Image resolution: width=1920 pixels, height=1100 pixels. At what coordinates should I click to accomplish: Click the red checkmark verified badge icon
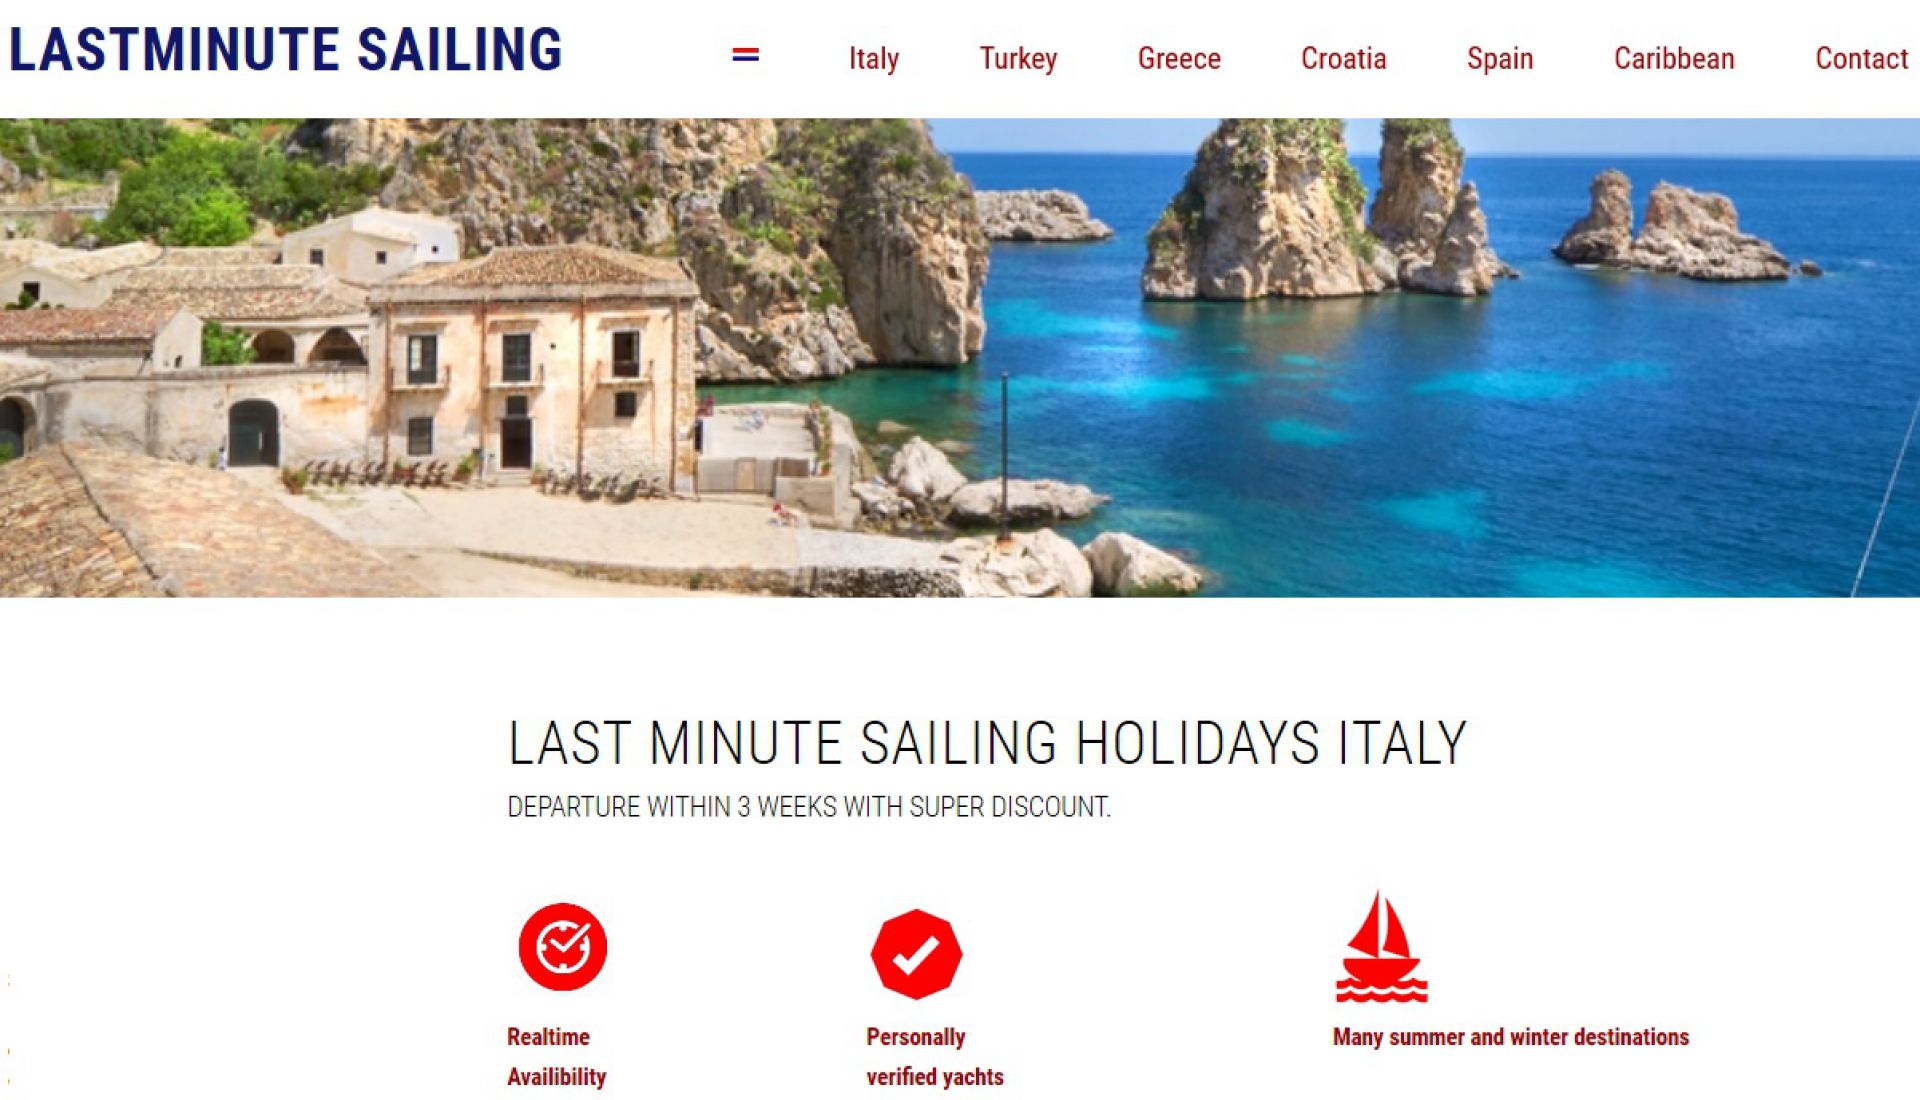pos(916,954)
